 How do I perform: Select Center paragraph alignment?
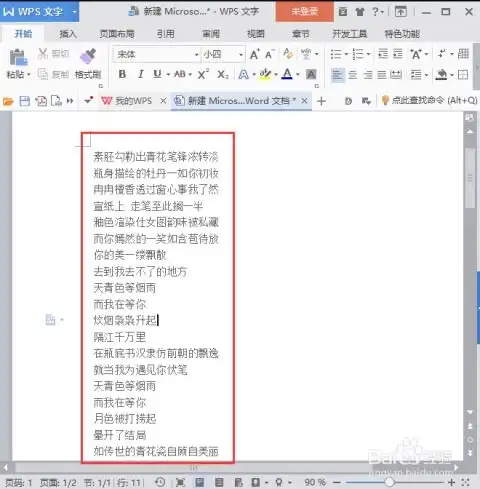tap(353, 75)
